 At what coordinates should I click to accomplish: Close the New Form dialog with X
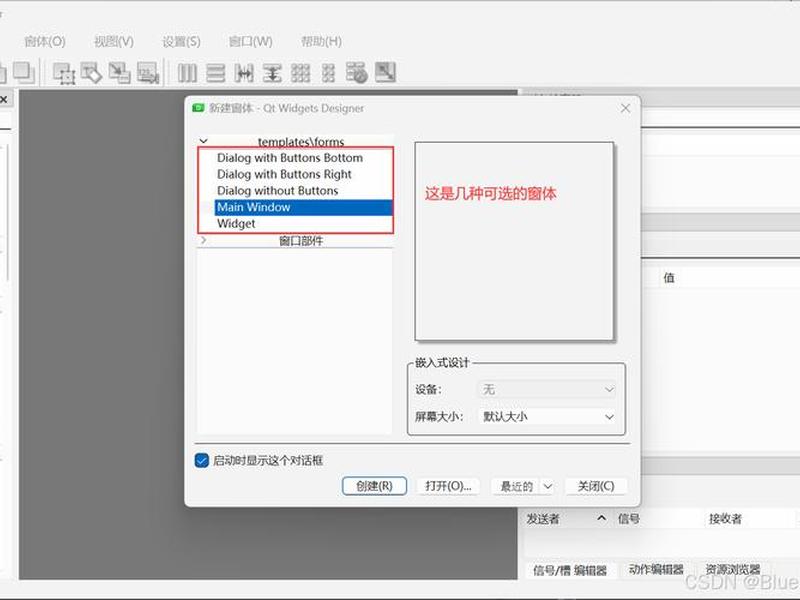626,108
